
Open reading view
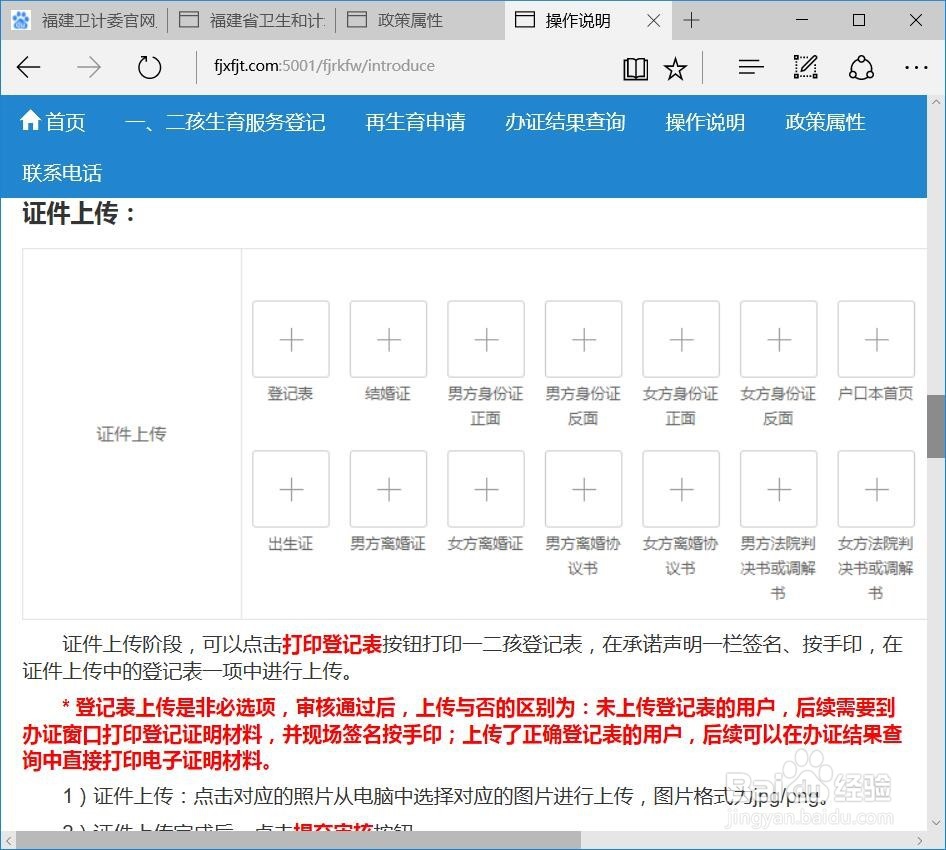point(634,67)
